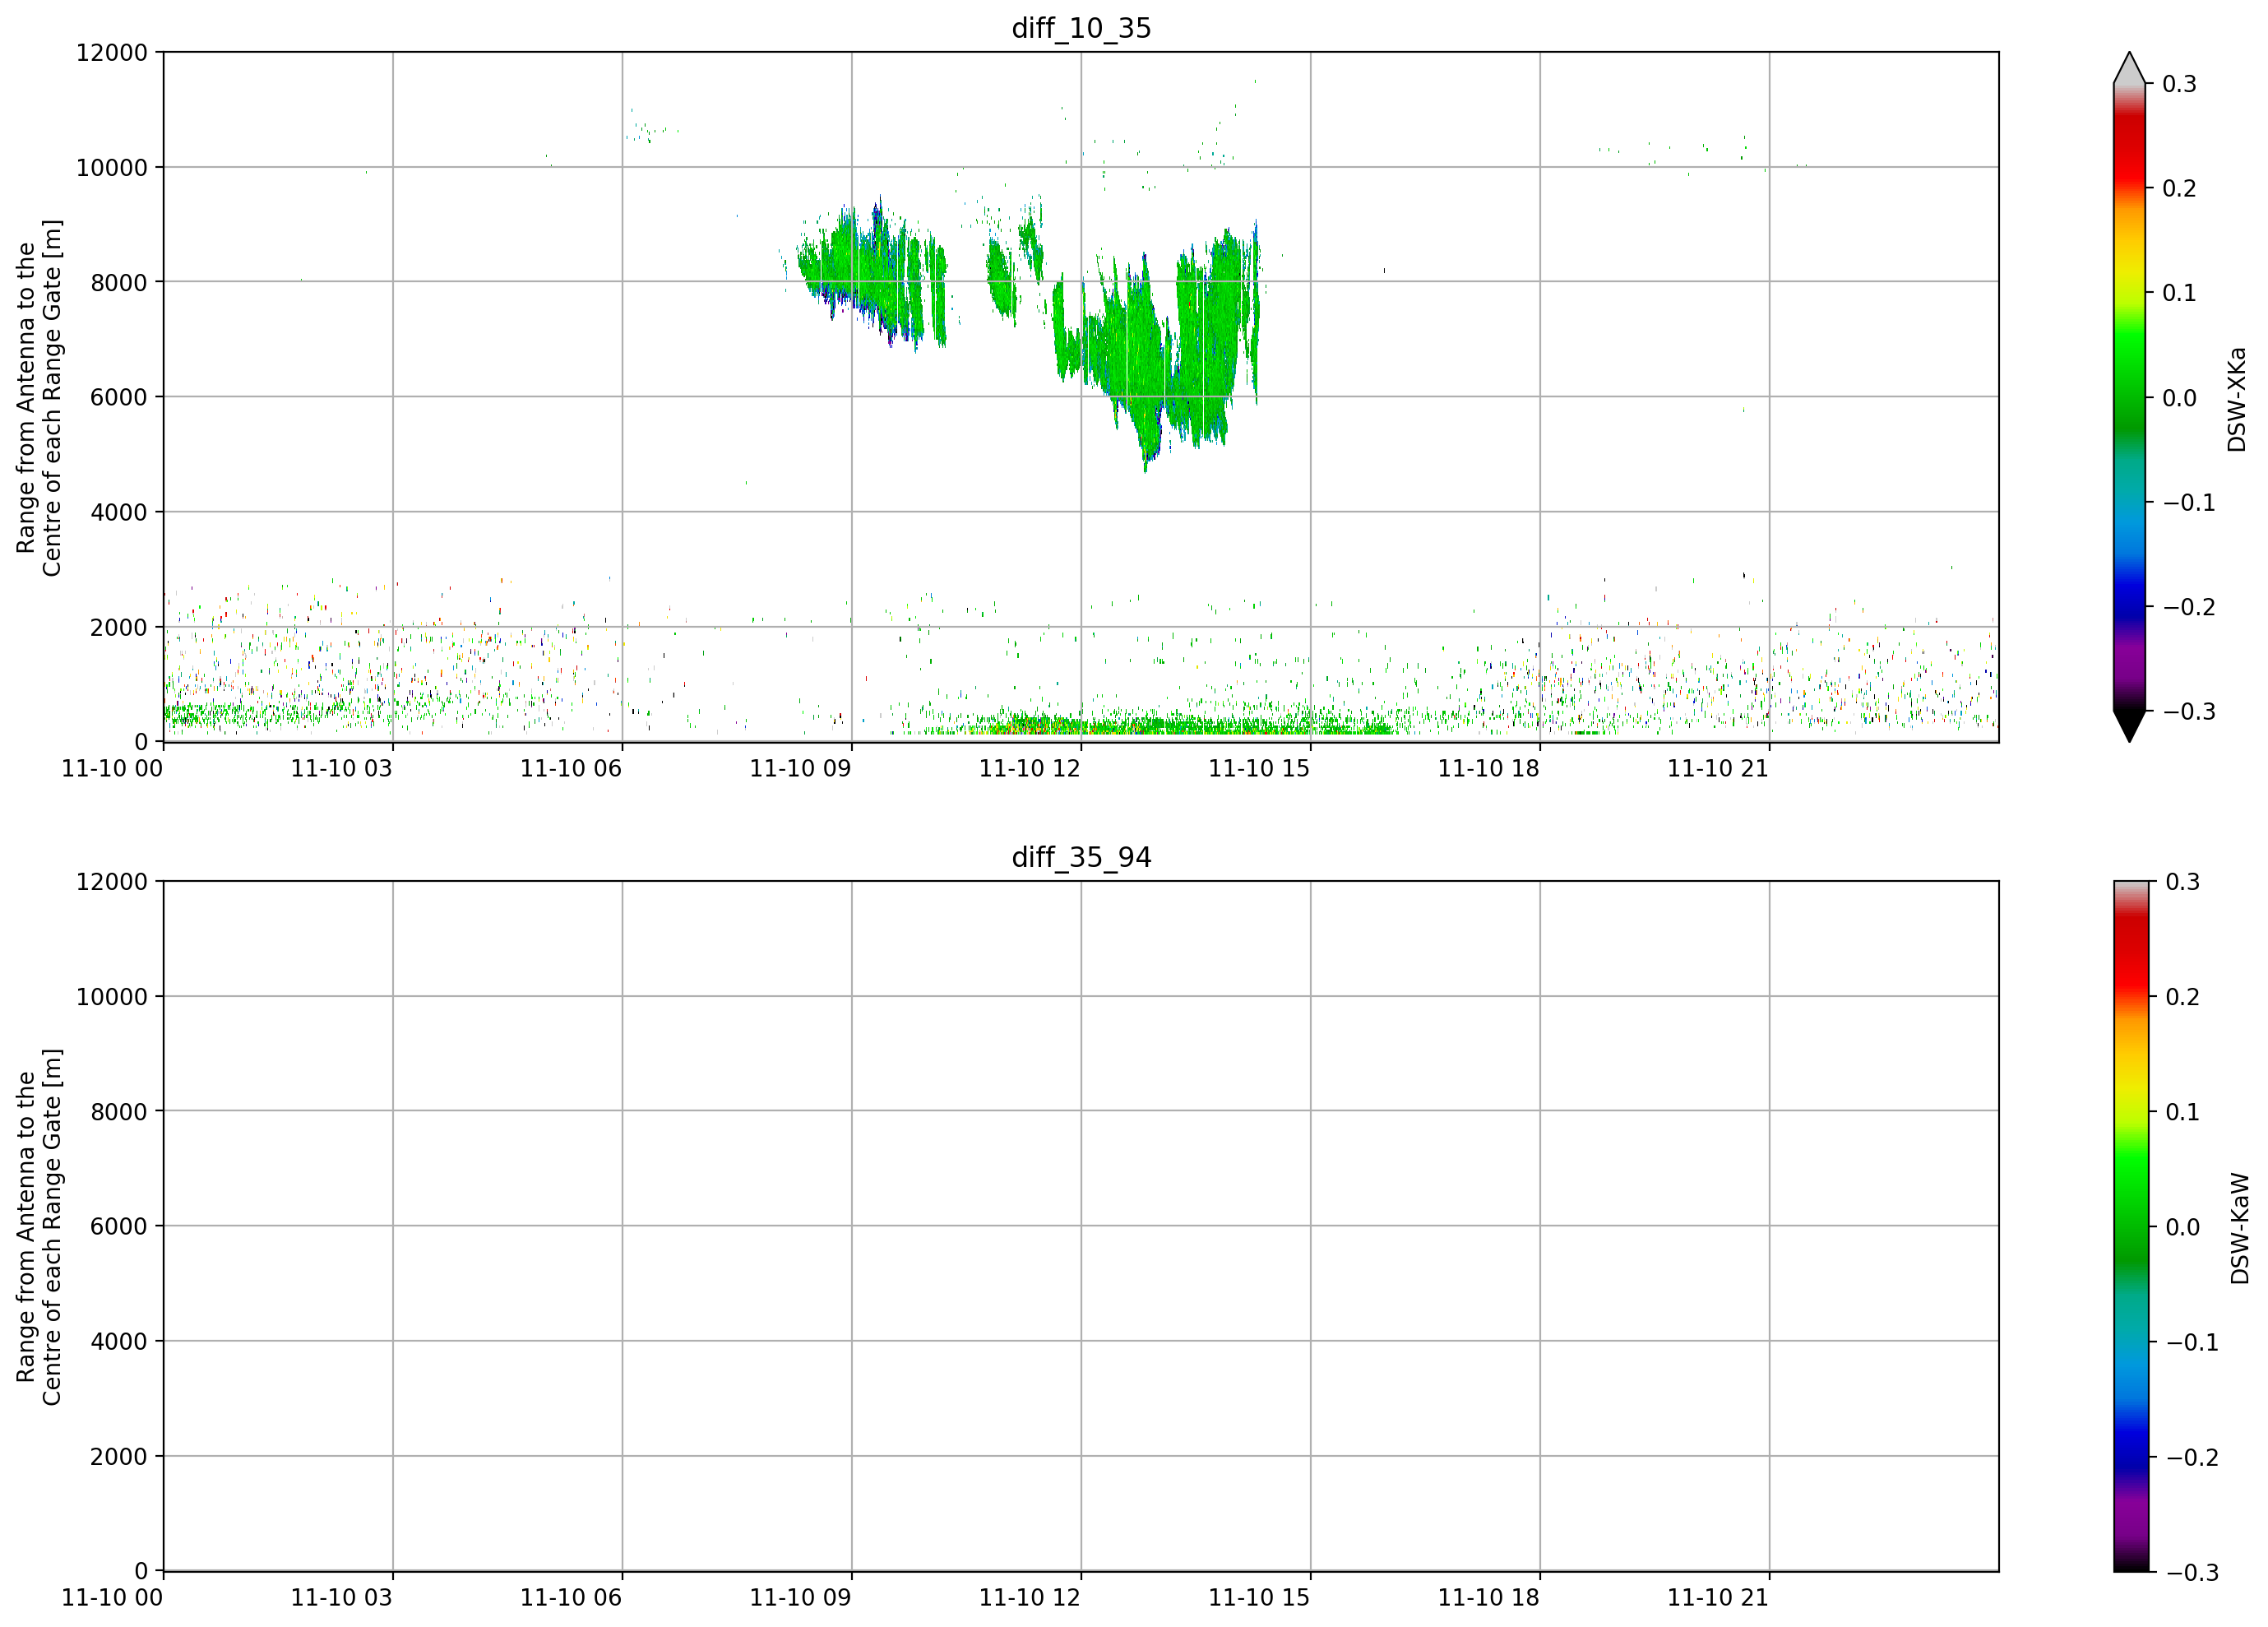Click '11-10 18' x-tick under diff_35_94 plot
2268x1627 pixels.
tap(1489, 1597)
